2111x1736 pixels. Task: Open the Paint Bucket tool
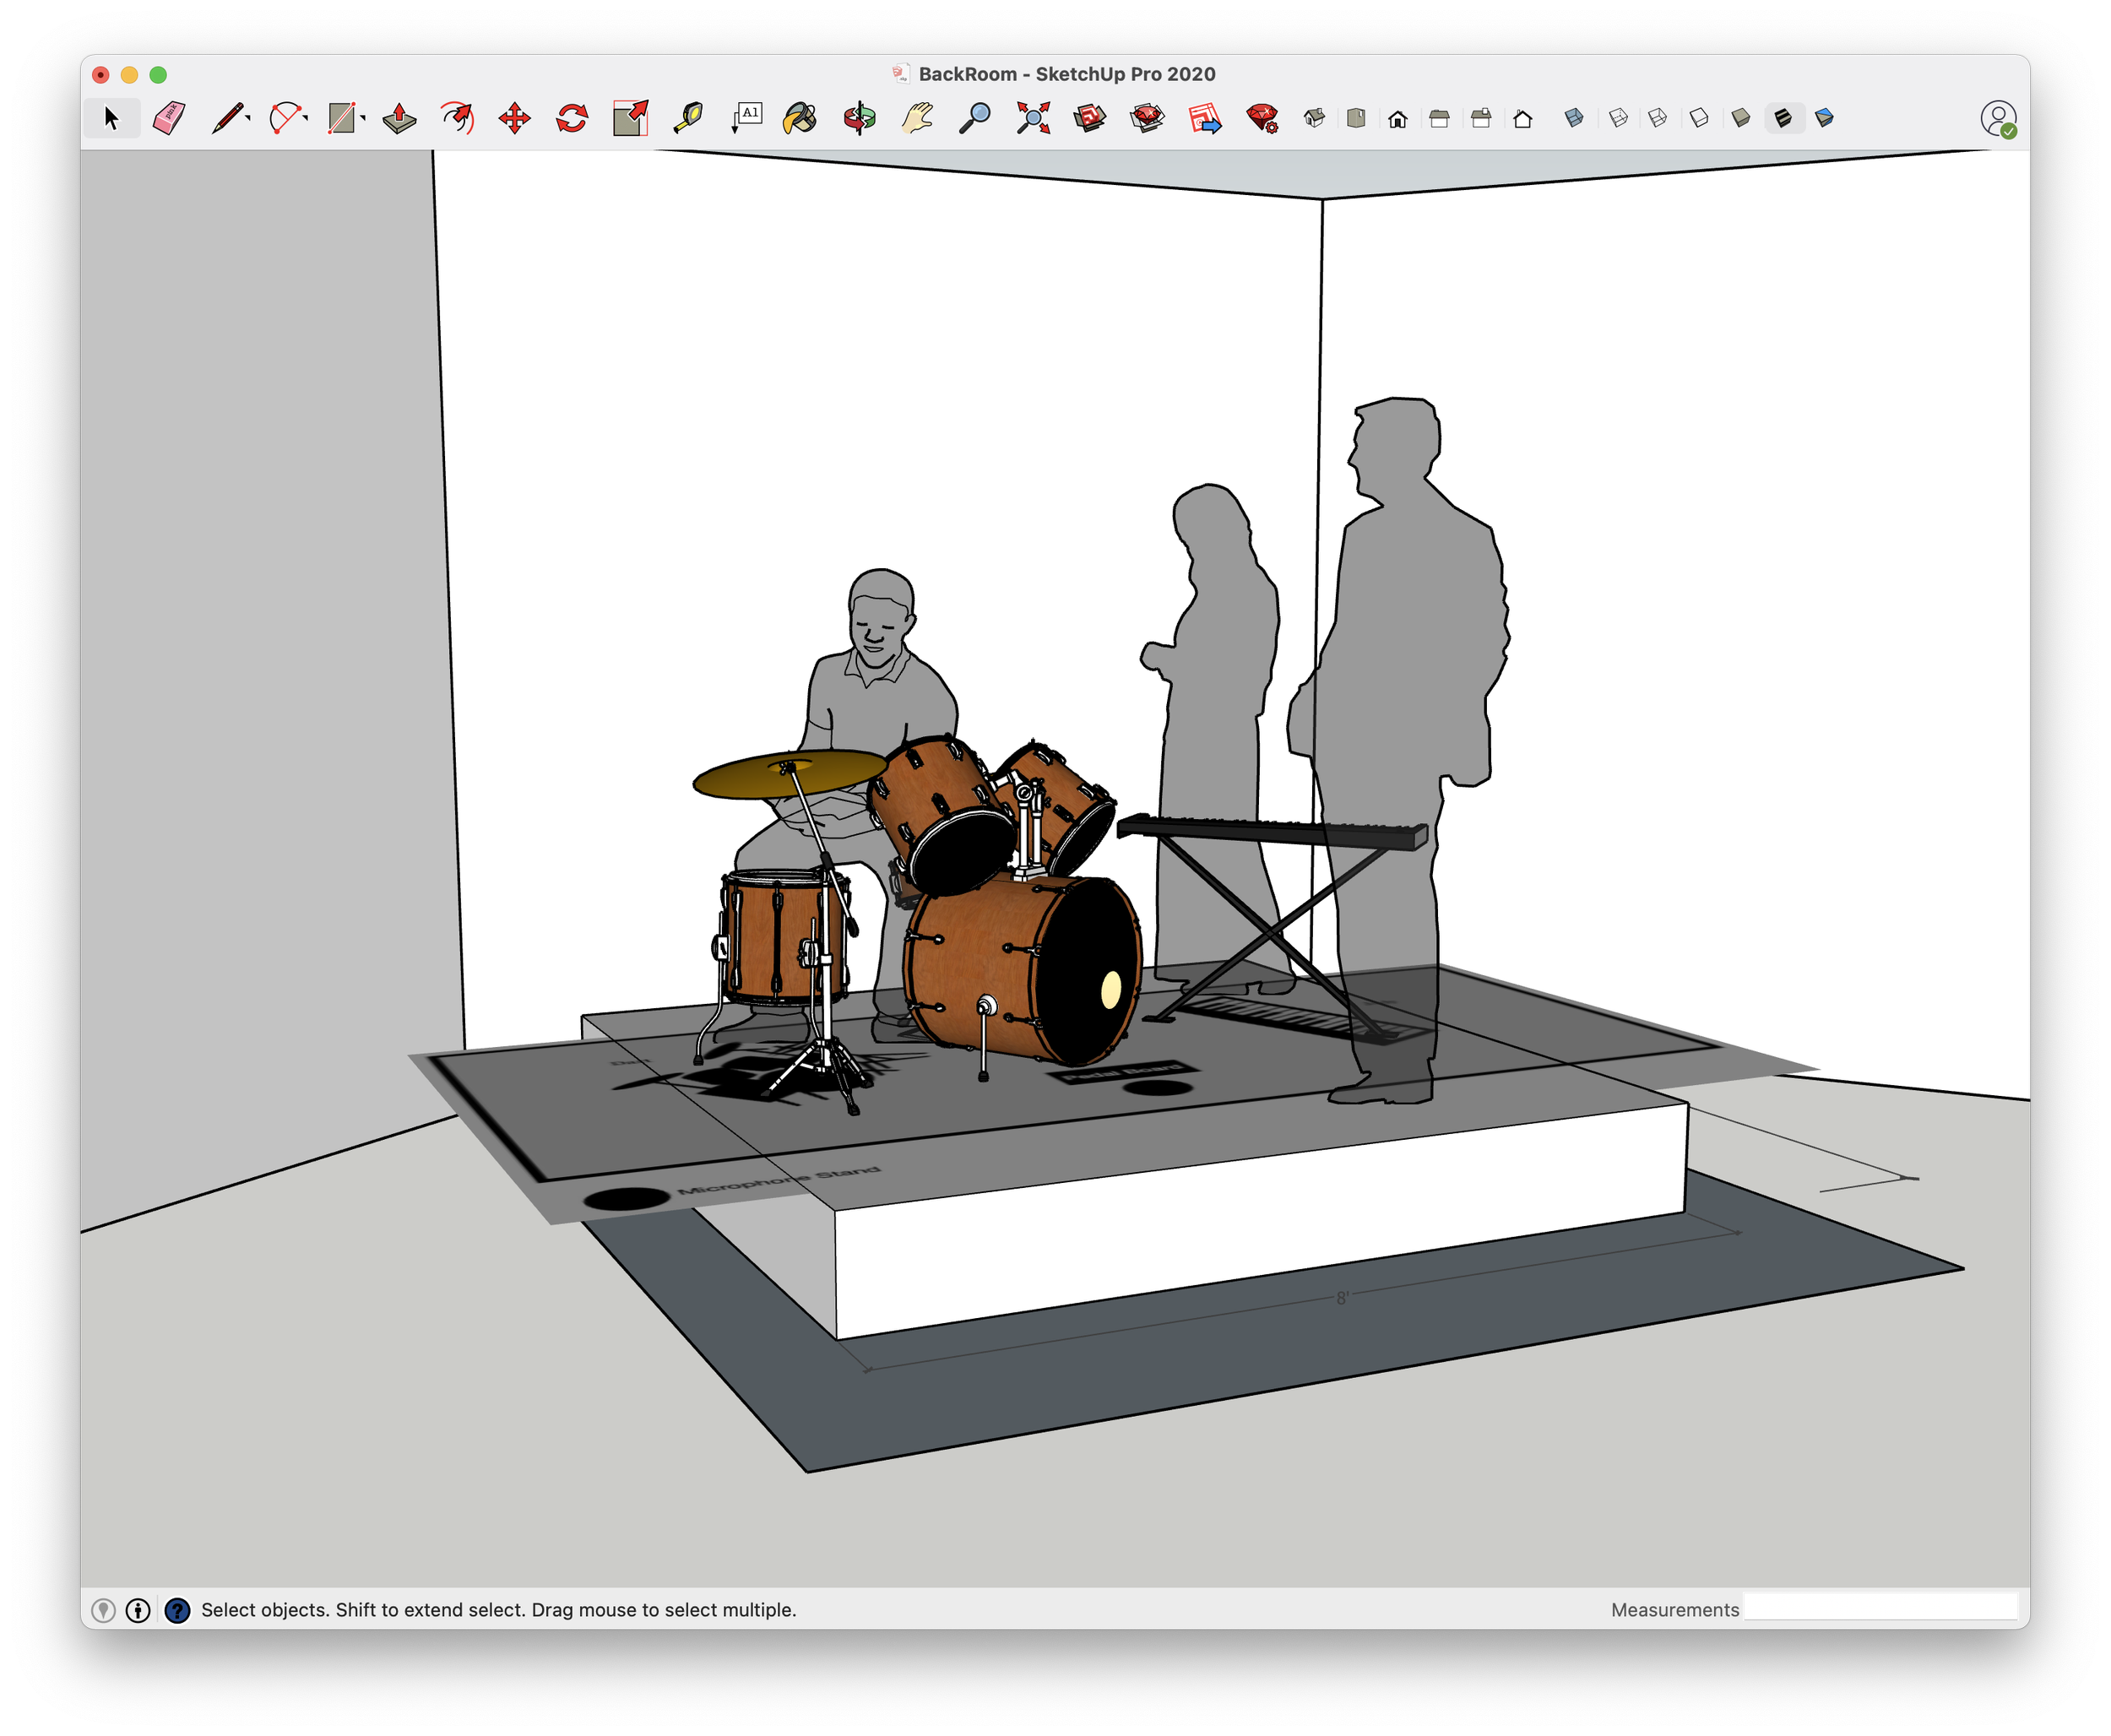[x=800, y=118]
